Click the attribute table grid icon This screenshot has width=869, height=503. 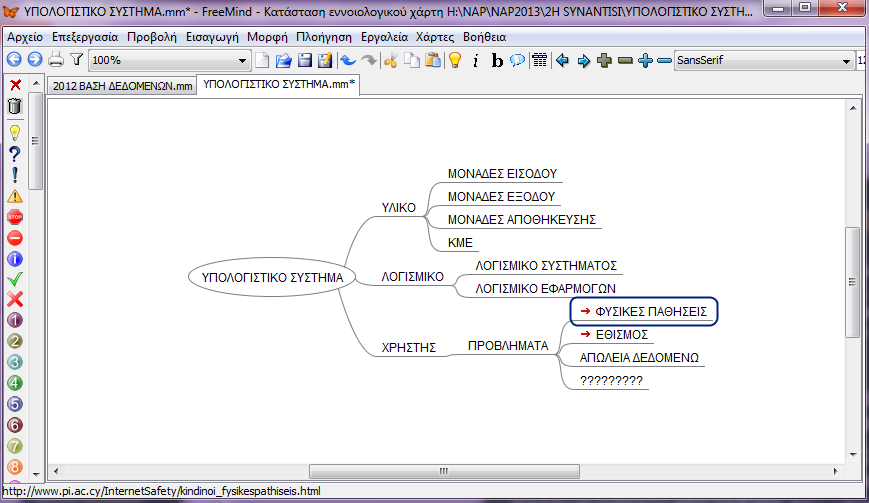pos(540,60)
